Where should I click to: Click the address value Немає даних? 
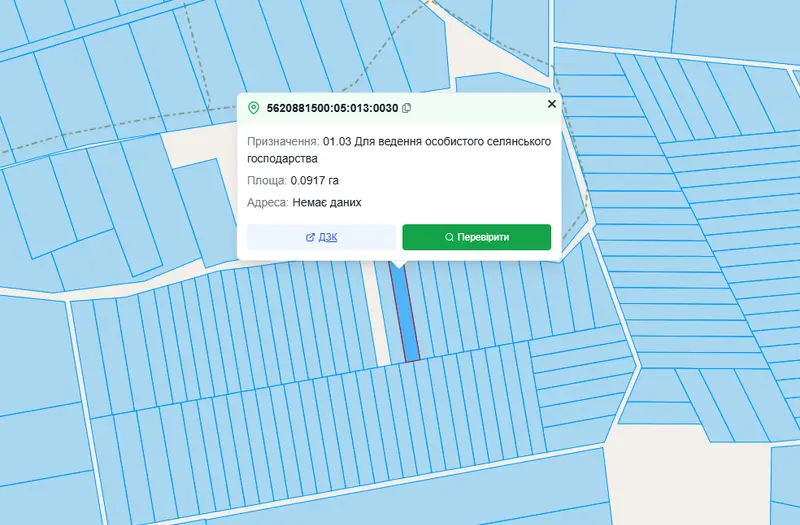tap(327, 203)
